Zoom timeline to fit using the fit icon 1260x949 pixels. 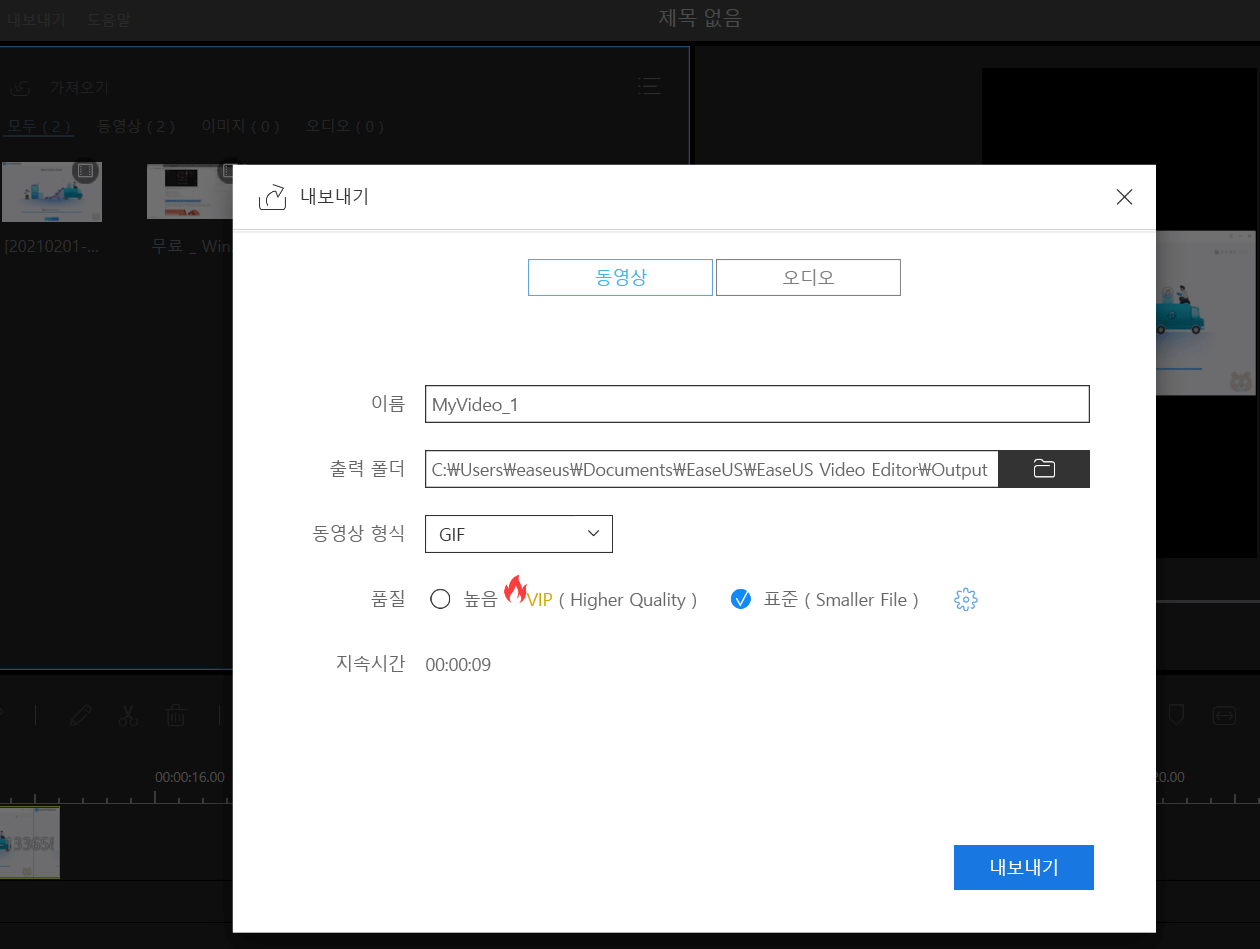pyautogui.click(x=1224, y=715)
